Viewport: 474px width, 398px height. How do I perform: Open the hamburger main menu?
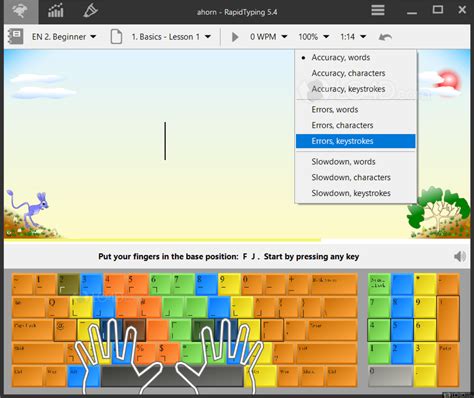[x=378, y=10]
